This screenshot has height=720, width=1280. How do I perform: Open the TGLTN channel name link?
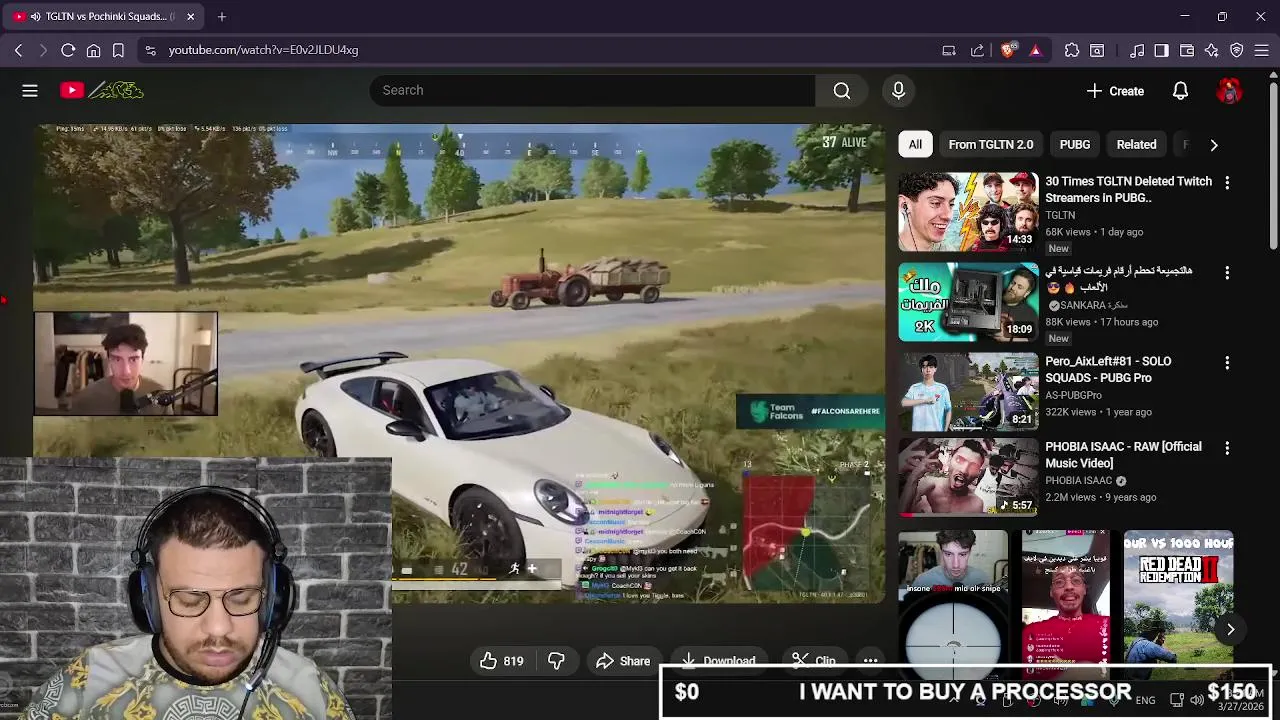click(1060, 215)
